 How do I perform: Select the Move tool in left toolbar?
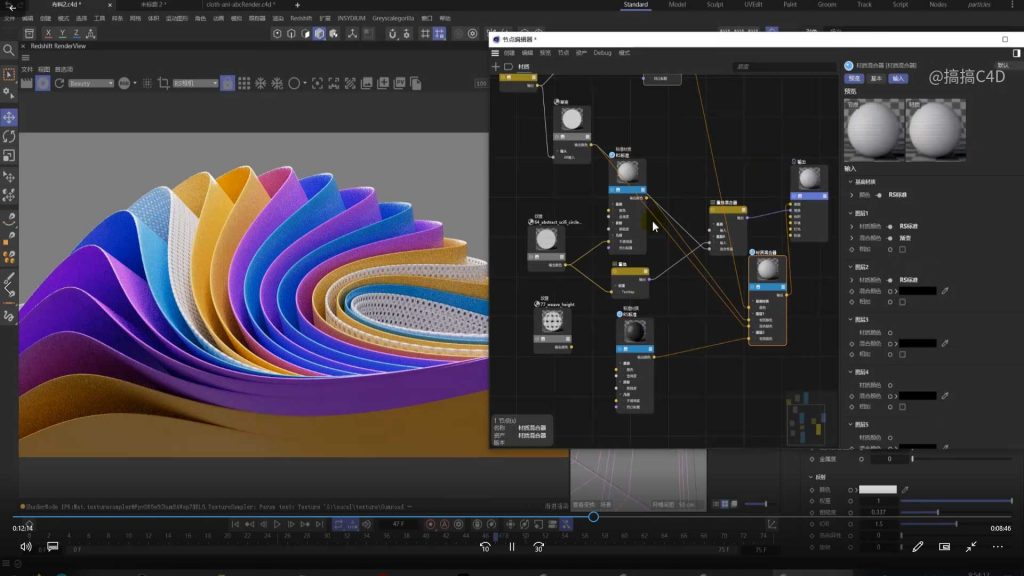point(9,117)
